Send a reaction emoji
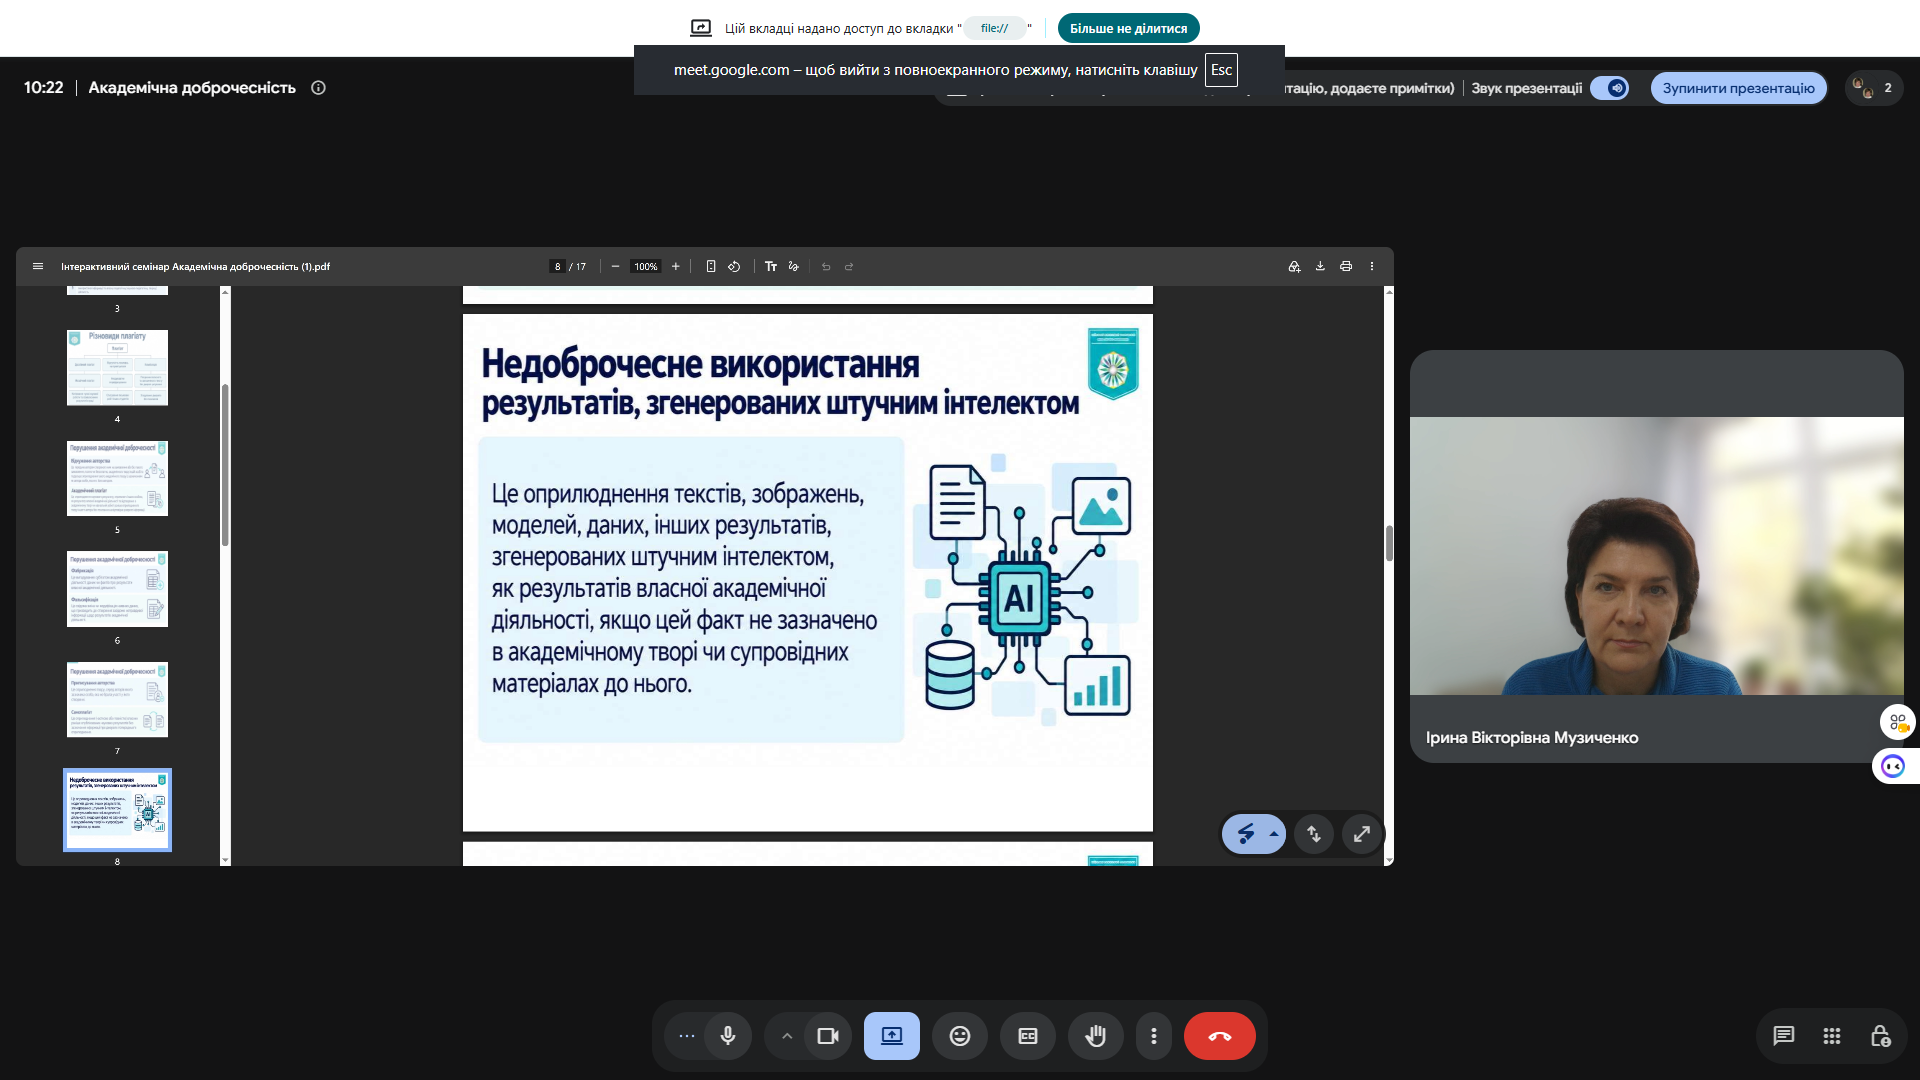Image resolution: width=1920 pixels, height=1080 pixels. tap(960, 1036)
